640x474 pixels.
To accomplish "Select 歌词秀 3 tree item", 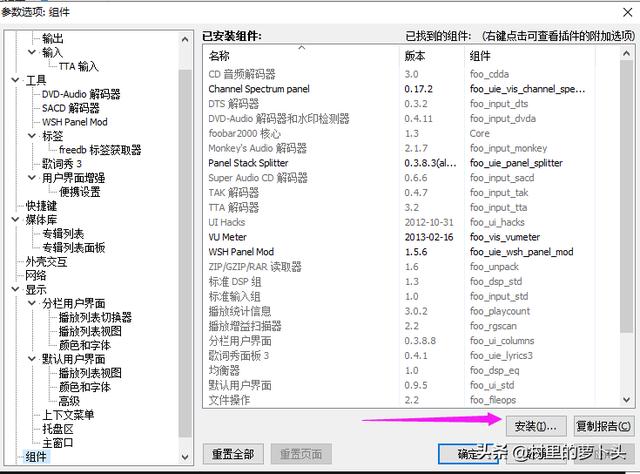I will point(62,164).
